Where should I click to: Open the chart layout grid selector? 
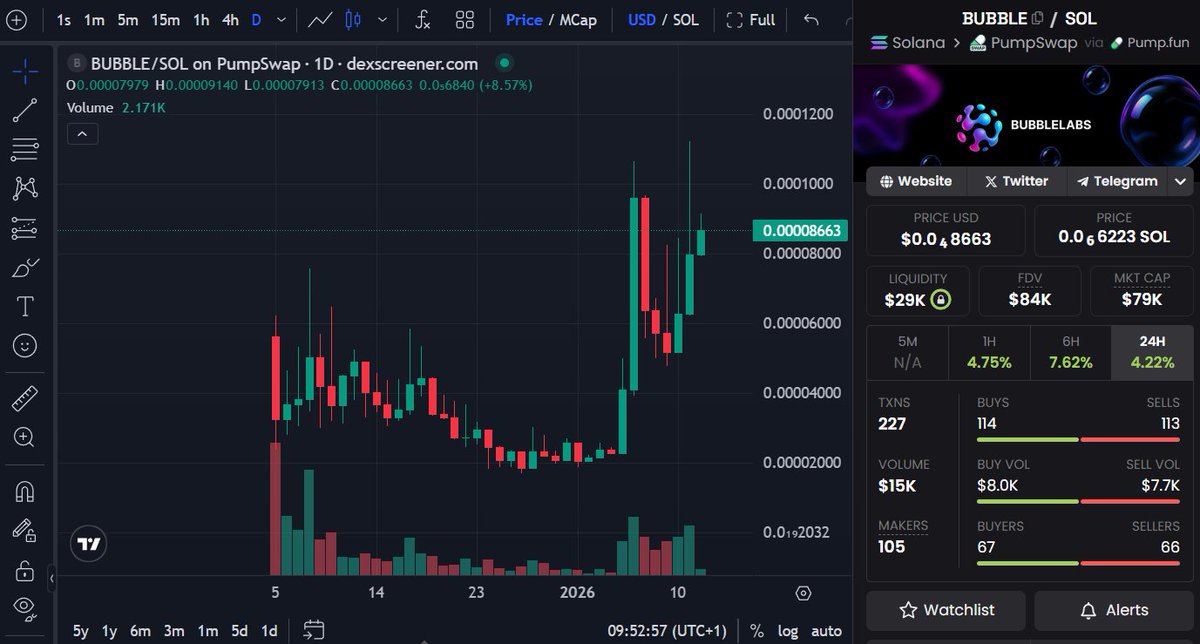(x=464, y=19)
